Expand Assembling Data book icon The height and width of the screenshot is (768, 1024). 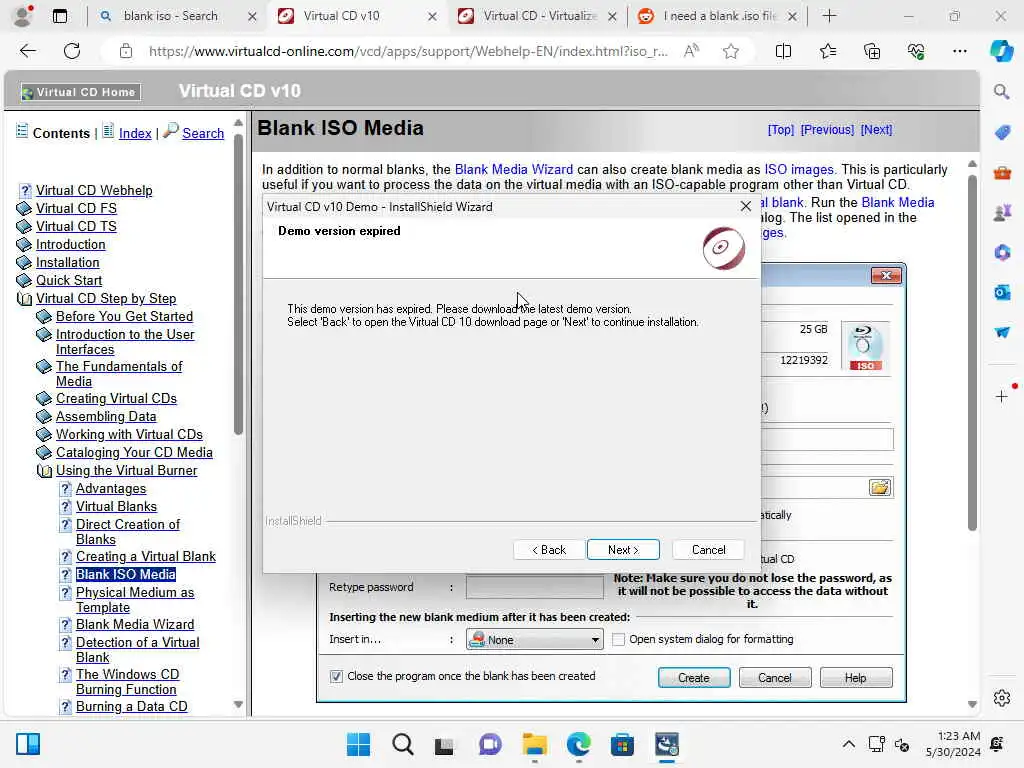[x=44, y=416]
